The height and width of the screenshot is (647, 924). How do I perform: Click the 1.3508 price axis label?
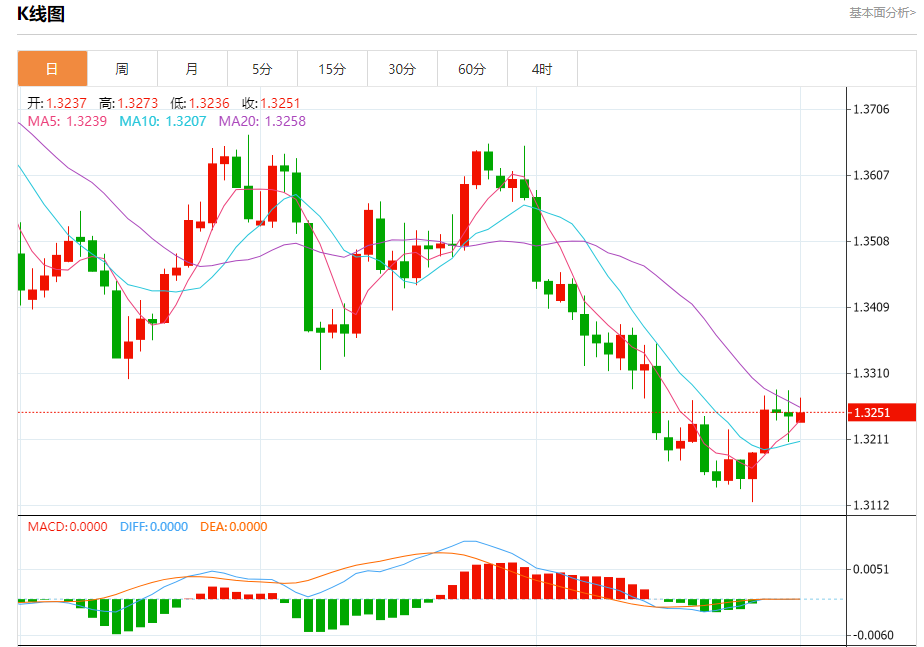(x=872, y=241)
